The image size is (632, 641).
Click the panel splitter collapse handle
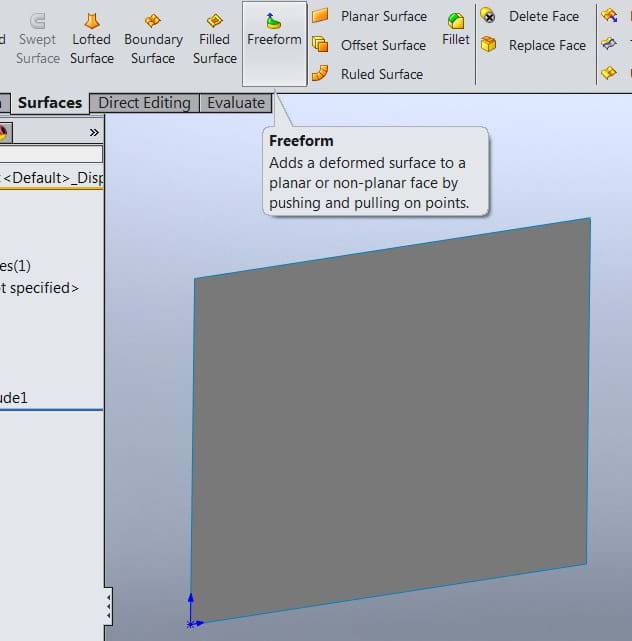108,605
